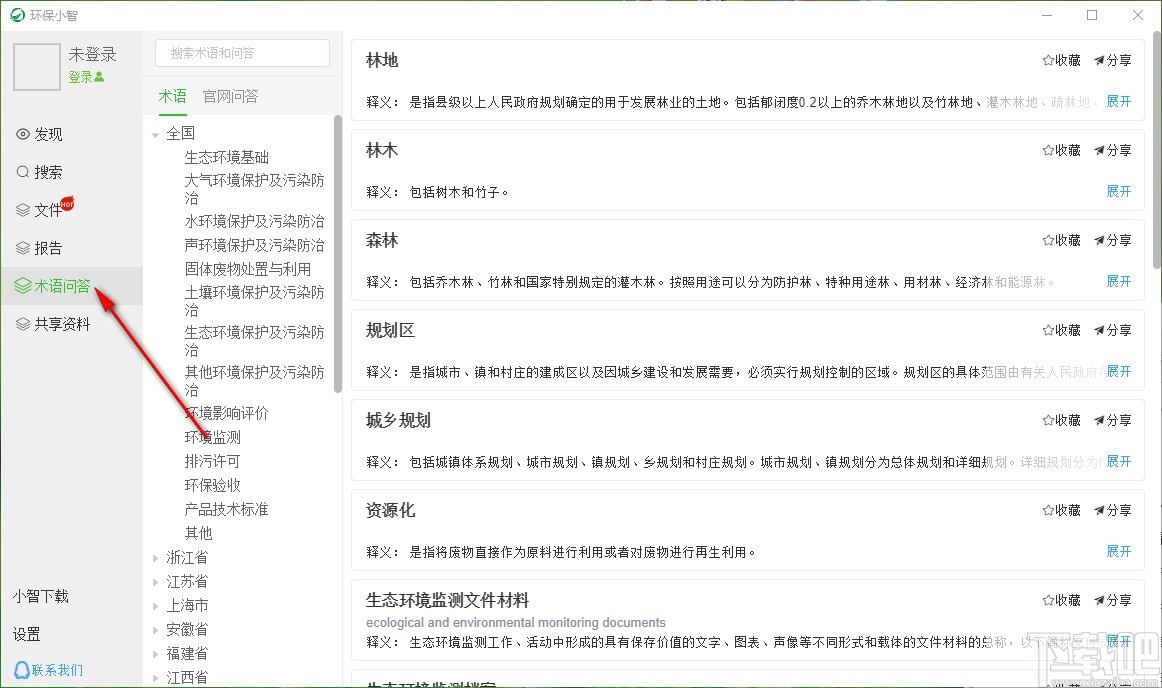This screenshot has width=1162, height=688.
Task: Open the 报告 (Reports) section
Action: (x=41, y=248)
